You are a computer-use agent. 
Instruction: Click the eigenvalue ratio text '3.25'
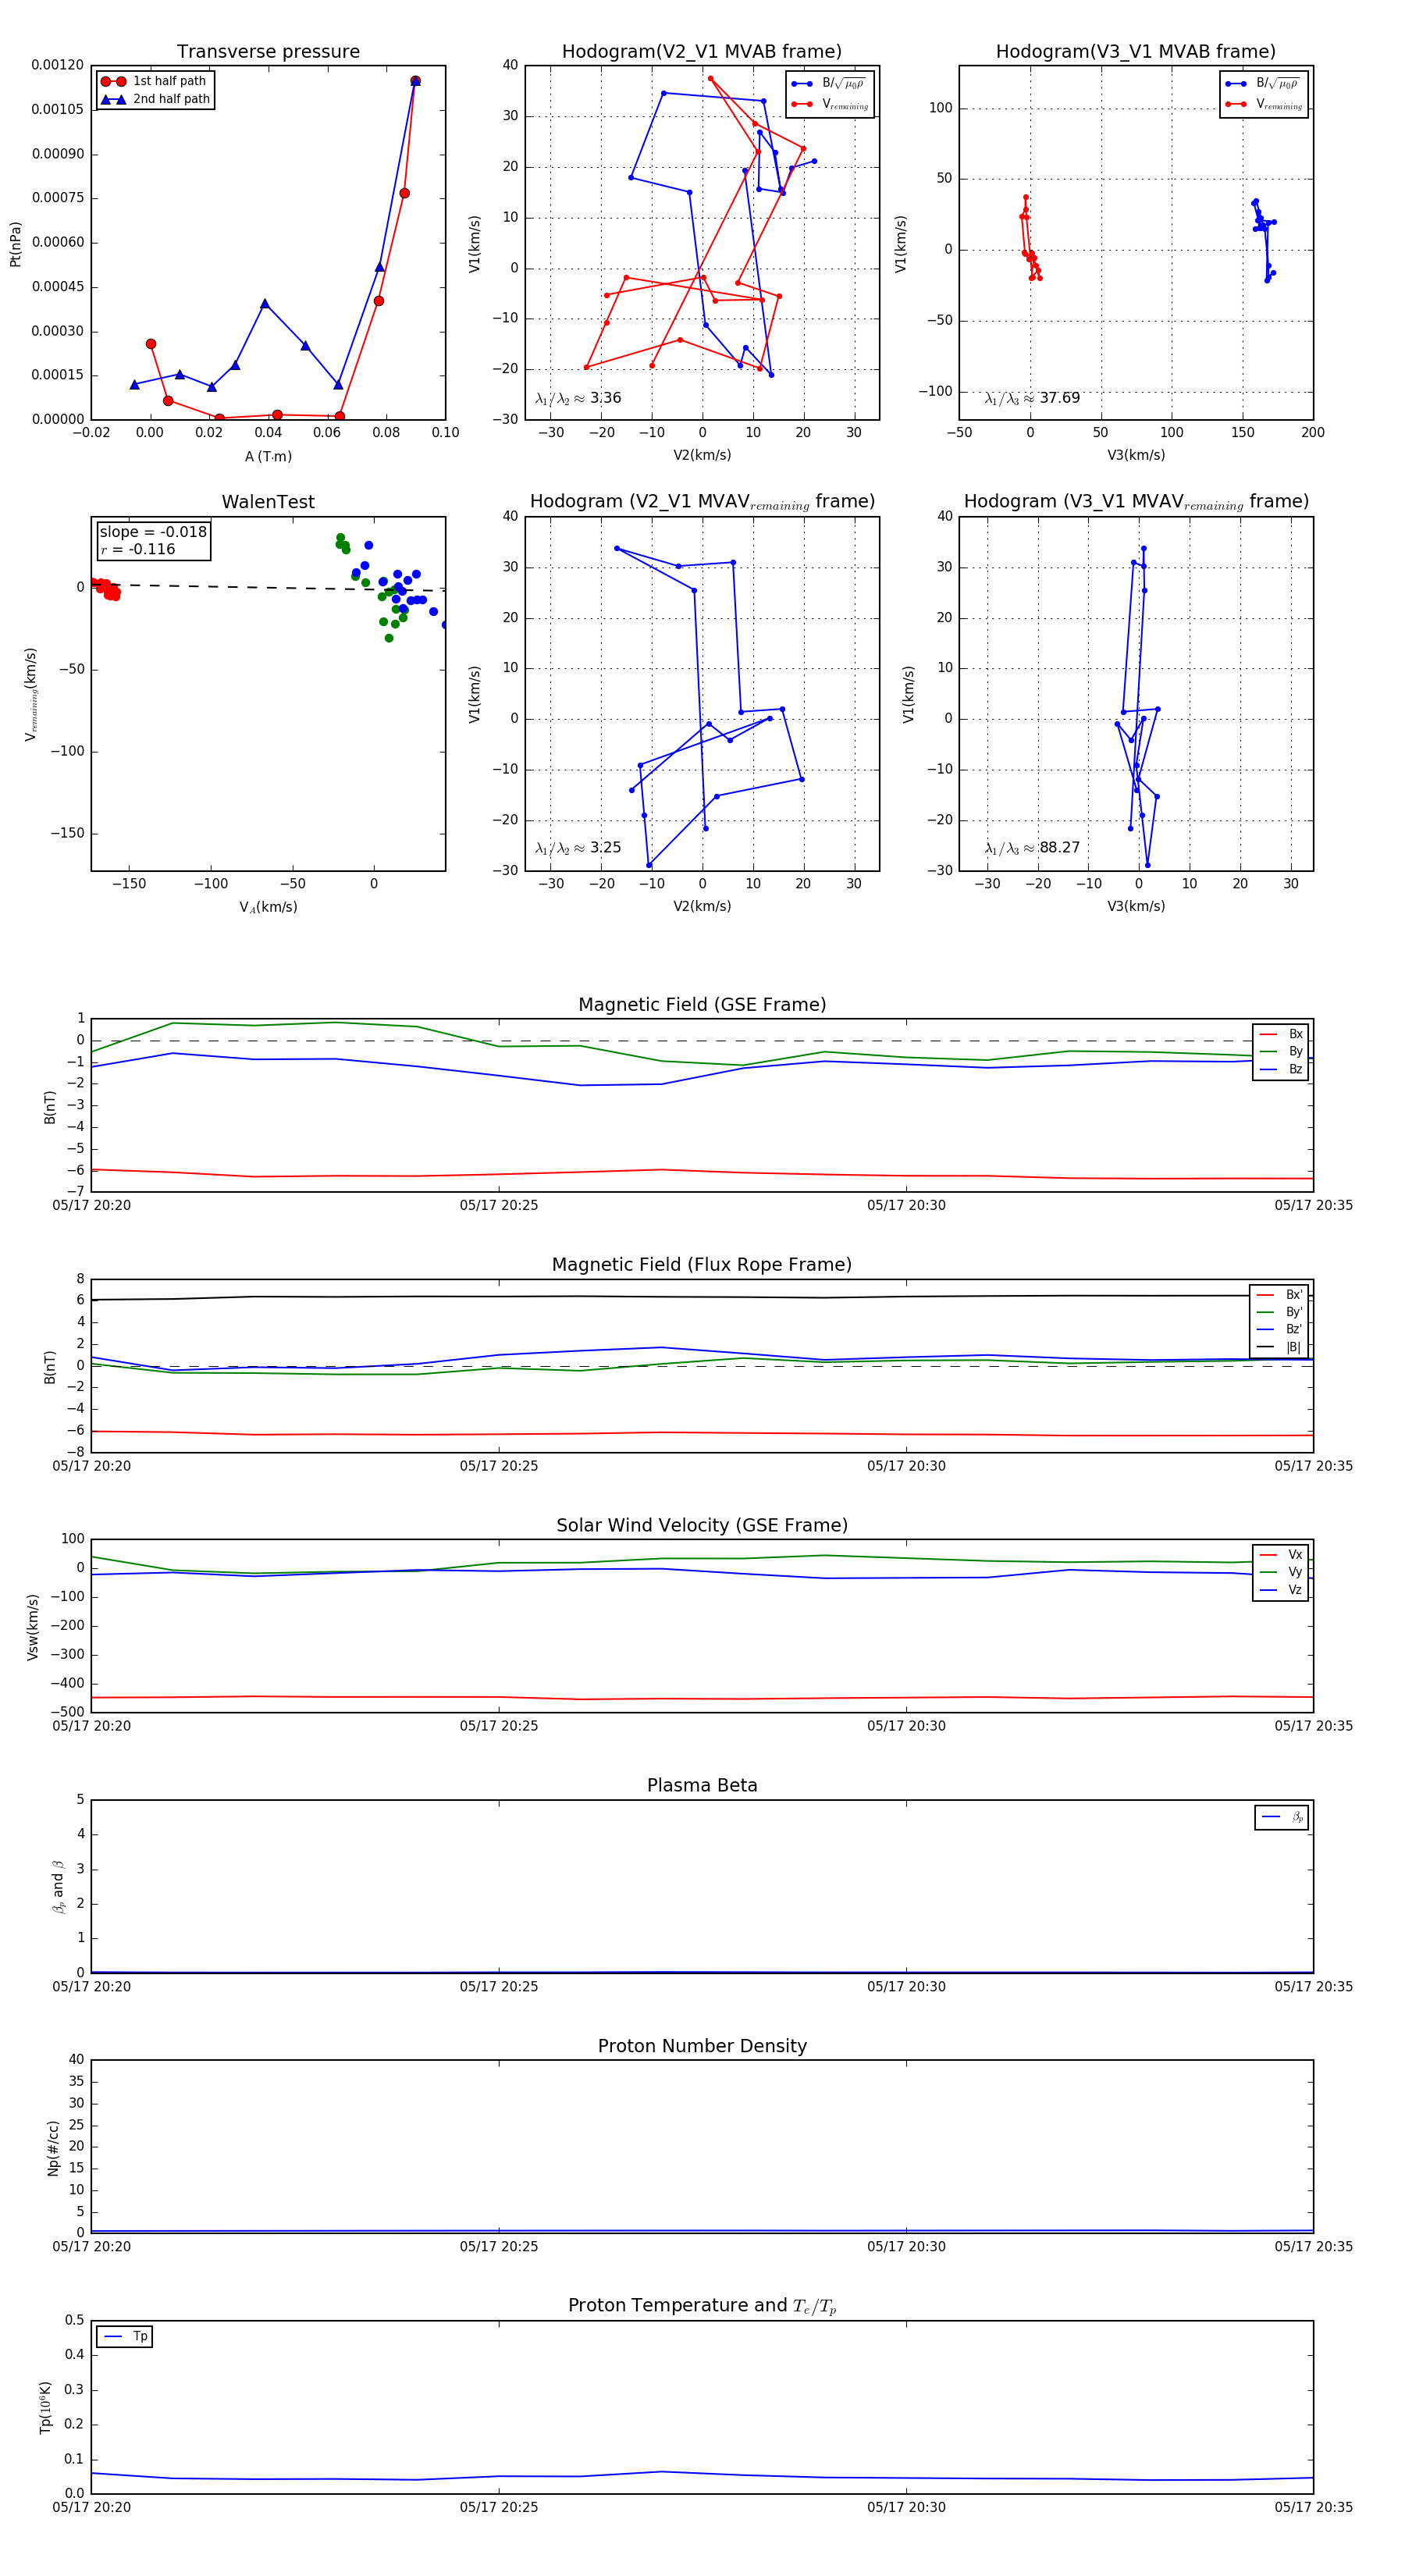605,847
